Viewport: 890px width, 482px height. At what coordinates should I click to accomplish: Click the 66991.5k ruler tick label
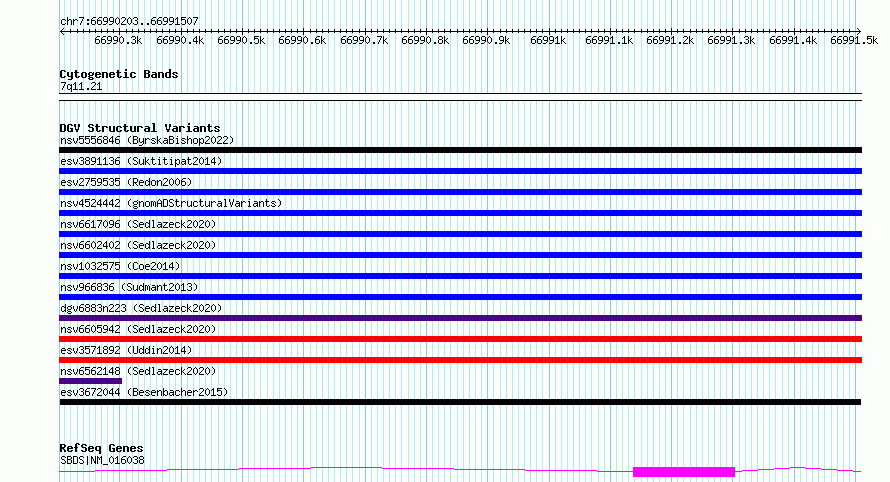[854, 41]
